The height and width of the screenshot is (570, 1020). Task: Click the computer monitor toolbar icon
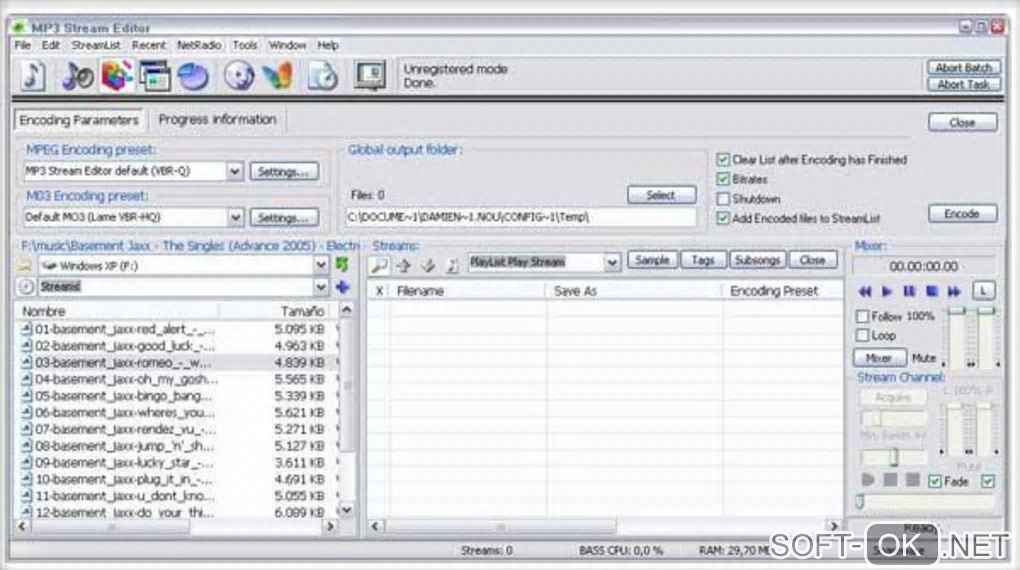(x=370, y=75)
